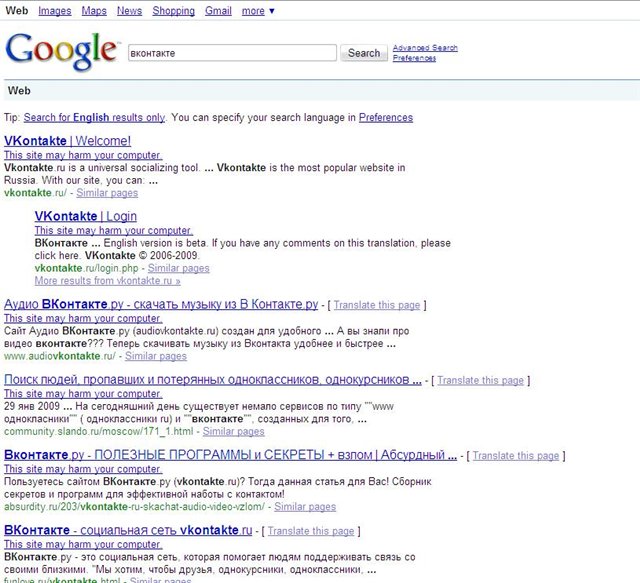Open Gmail from the top navigation

(218, 11)
